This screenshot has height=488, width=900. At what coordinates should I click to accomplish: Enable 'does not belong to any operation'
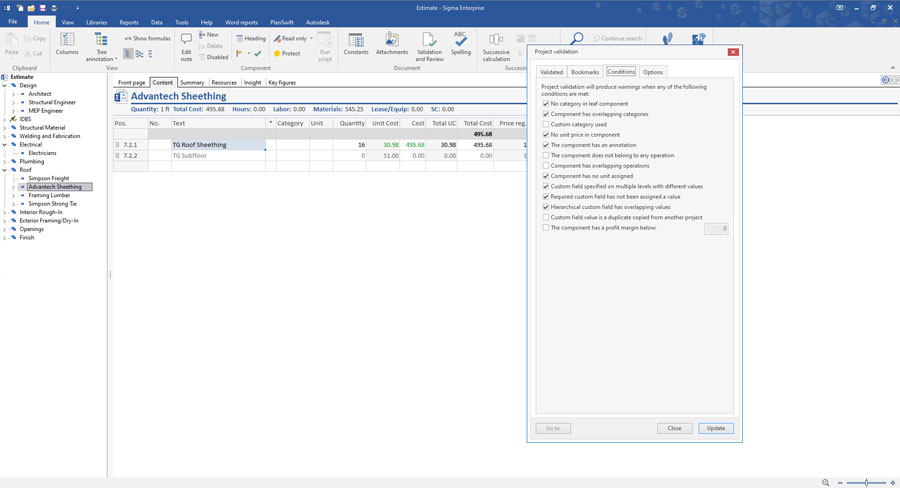tap(546, 156)
